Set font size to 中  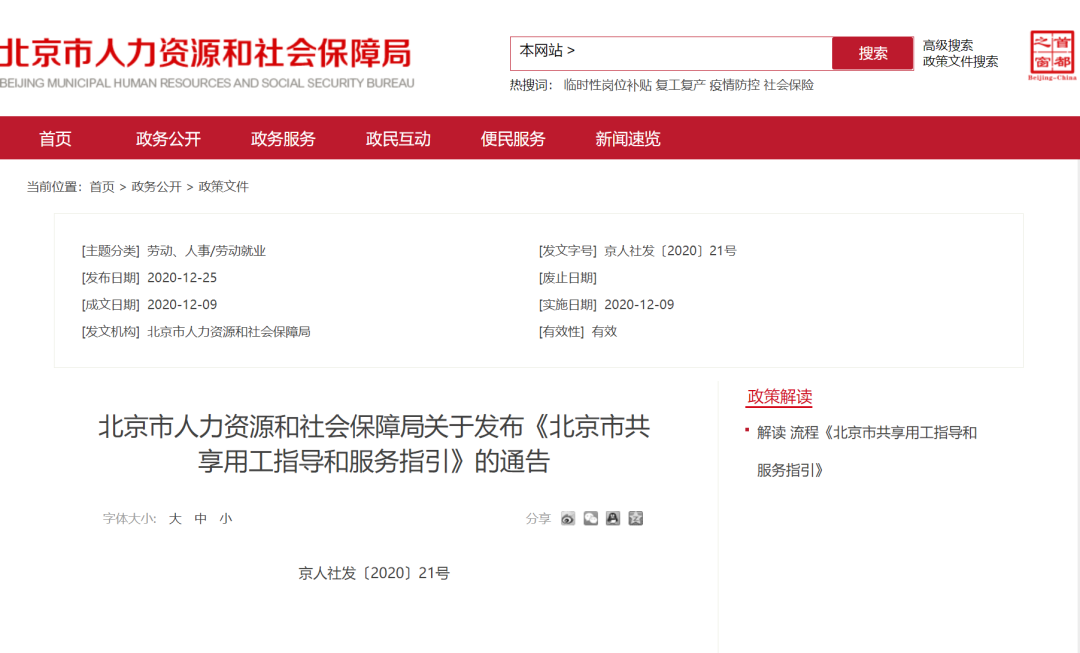coord(201,519)
